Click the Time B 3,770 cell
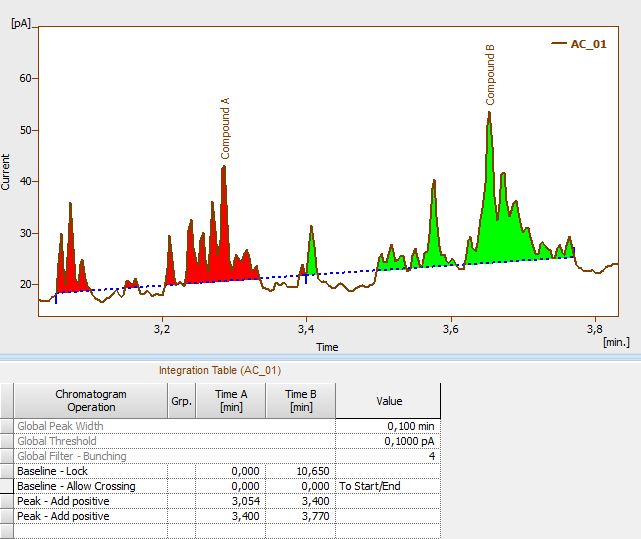The image size is (641, 539). [x=301, y=516]
